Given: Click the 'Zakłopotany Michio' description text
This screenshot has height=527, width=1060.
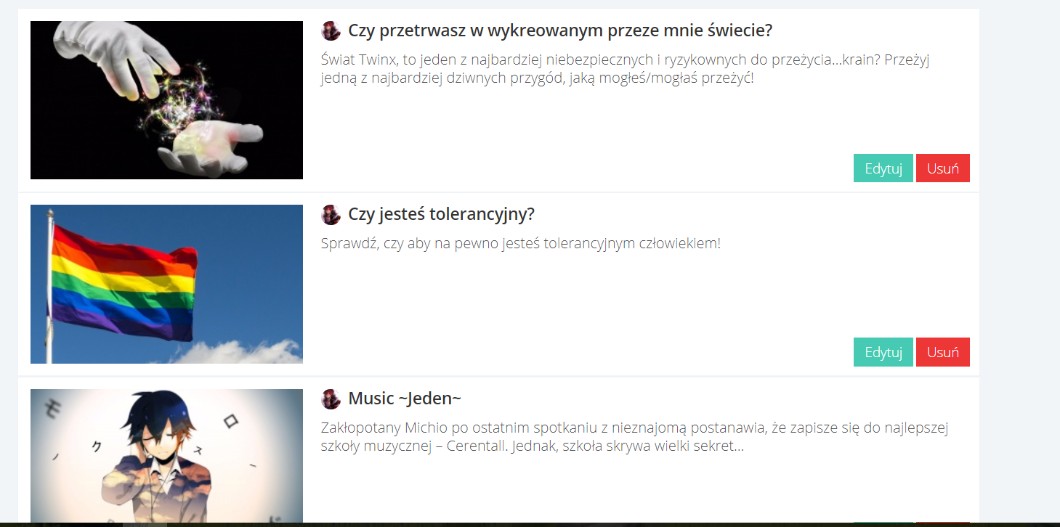Looking at the screenshot, I should (635, 437).
